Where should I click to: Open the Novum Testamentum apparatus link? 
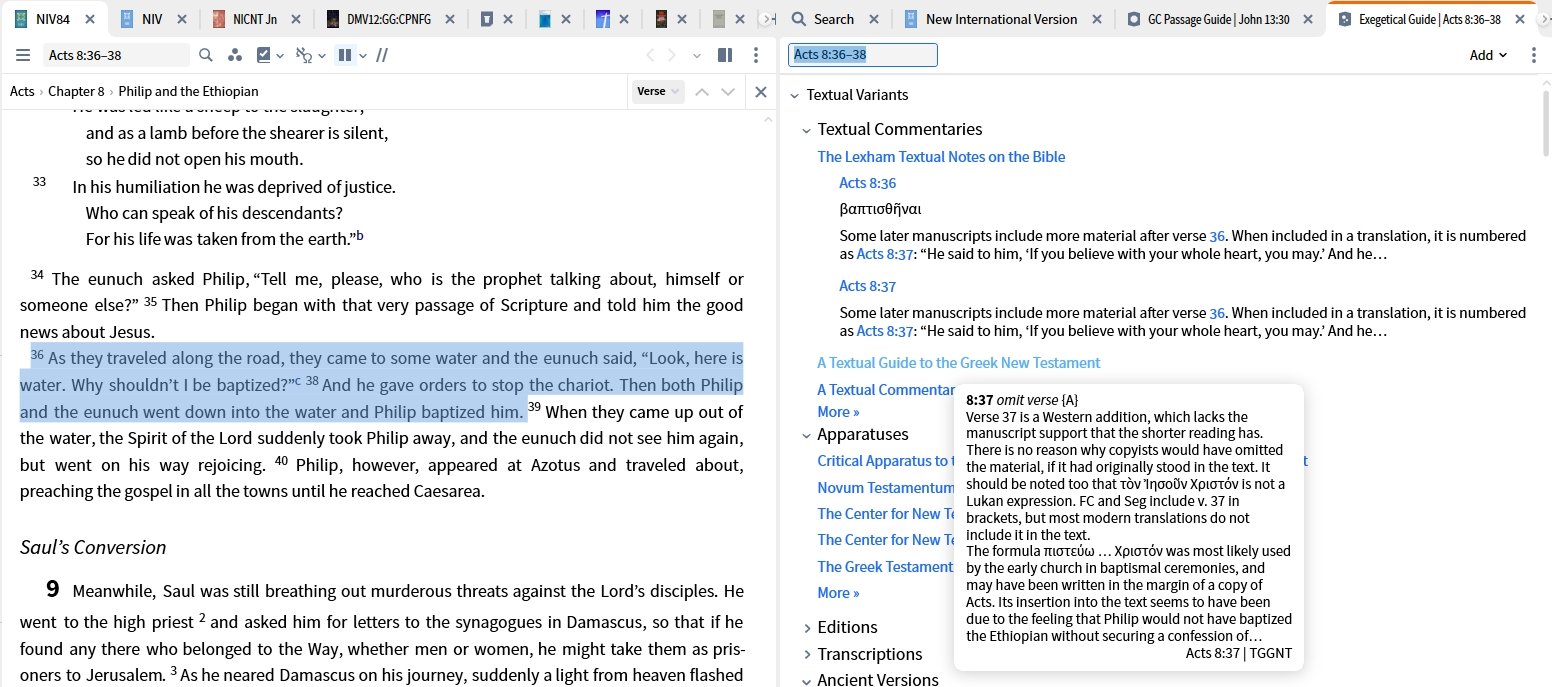(x=885, y=487)
